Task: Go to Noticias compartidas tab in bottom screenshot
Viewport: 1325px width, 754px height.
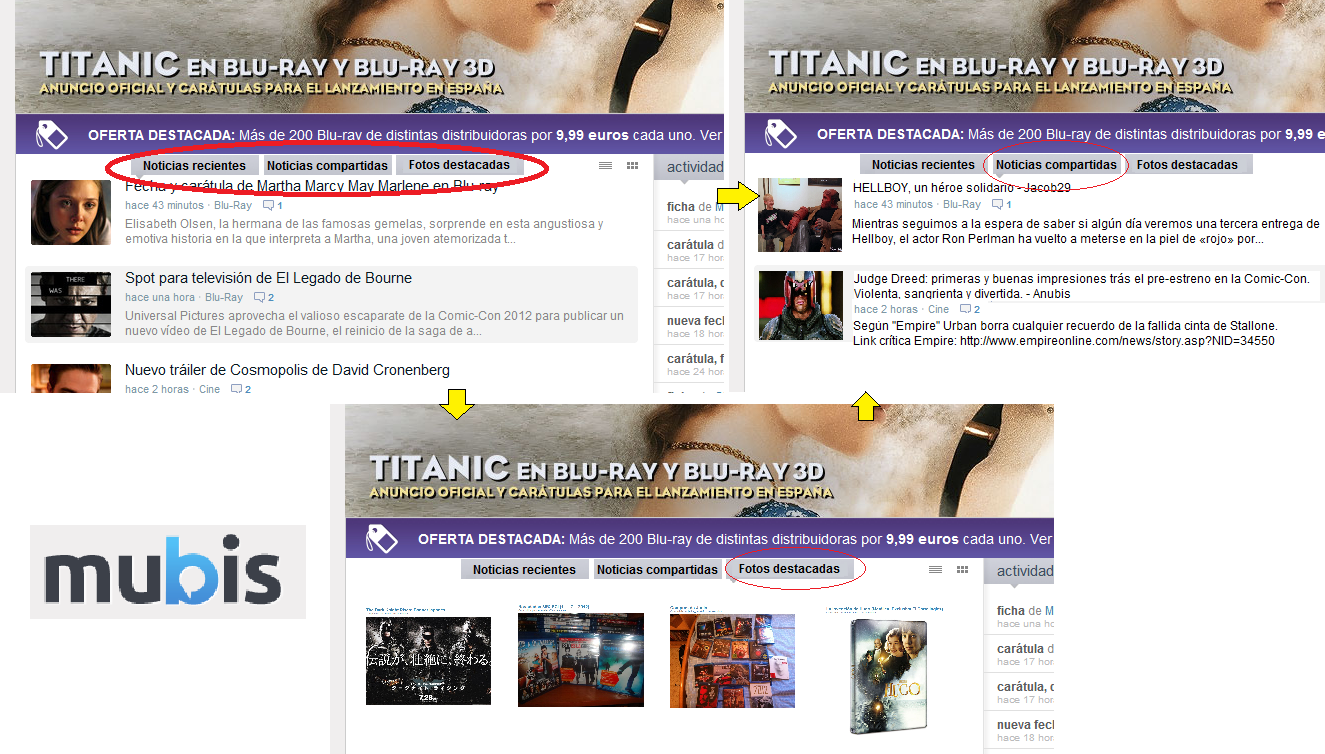Action: [657, 570]
